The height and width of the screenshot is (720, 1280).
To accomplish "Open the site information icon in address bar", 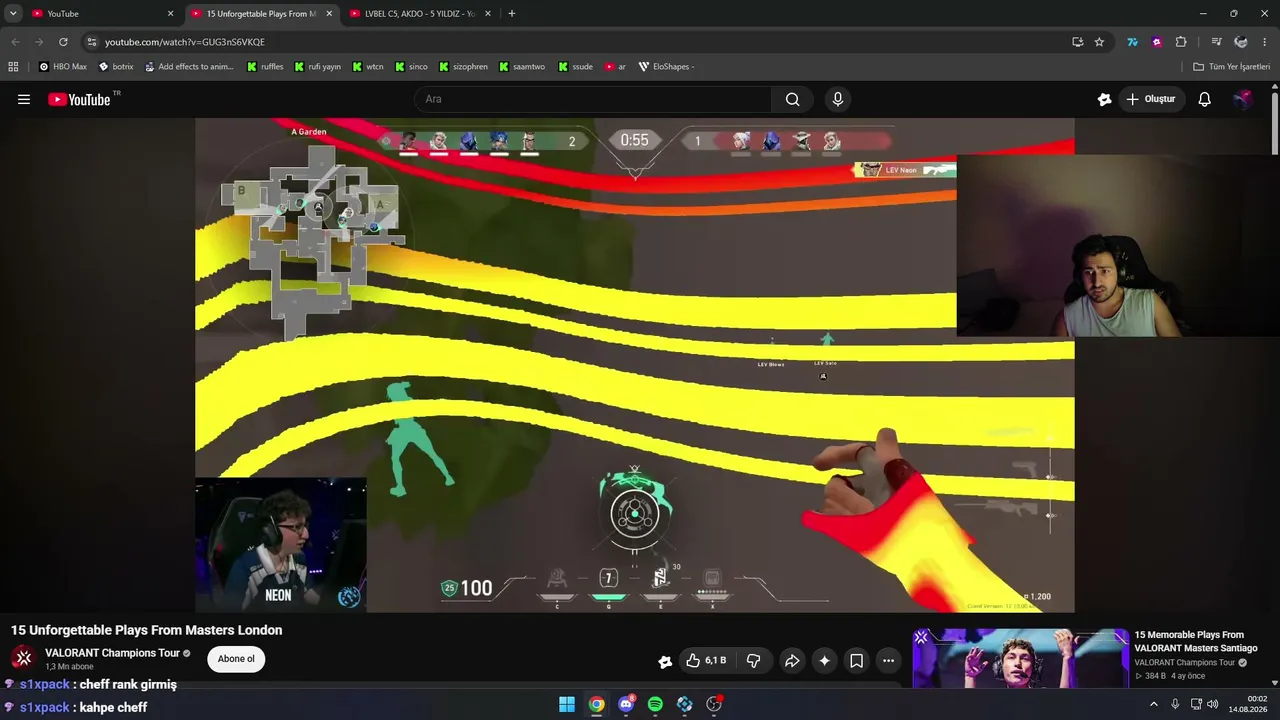I will [x=92, y=42].
